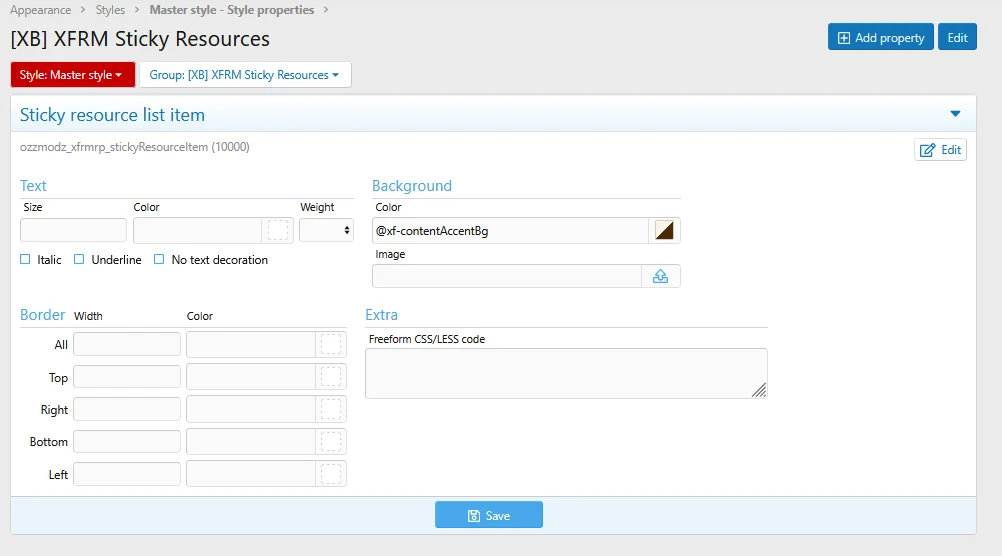
Task: Collapse the Sticky resource list item section
Action: 955,114
